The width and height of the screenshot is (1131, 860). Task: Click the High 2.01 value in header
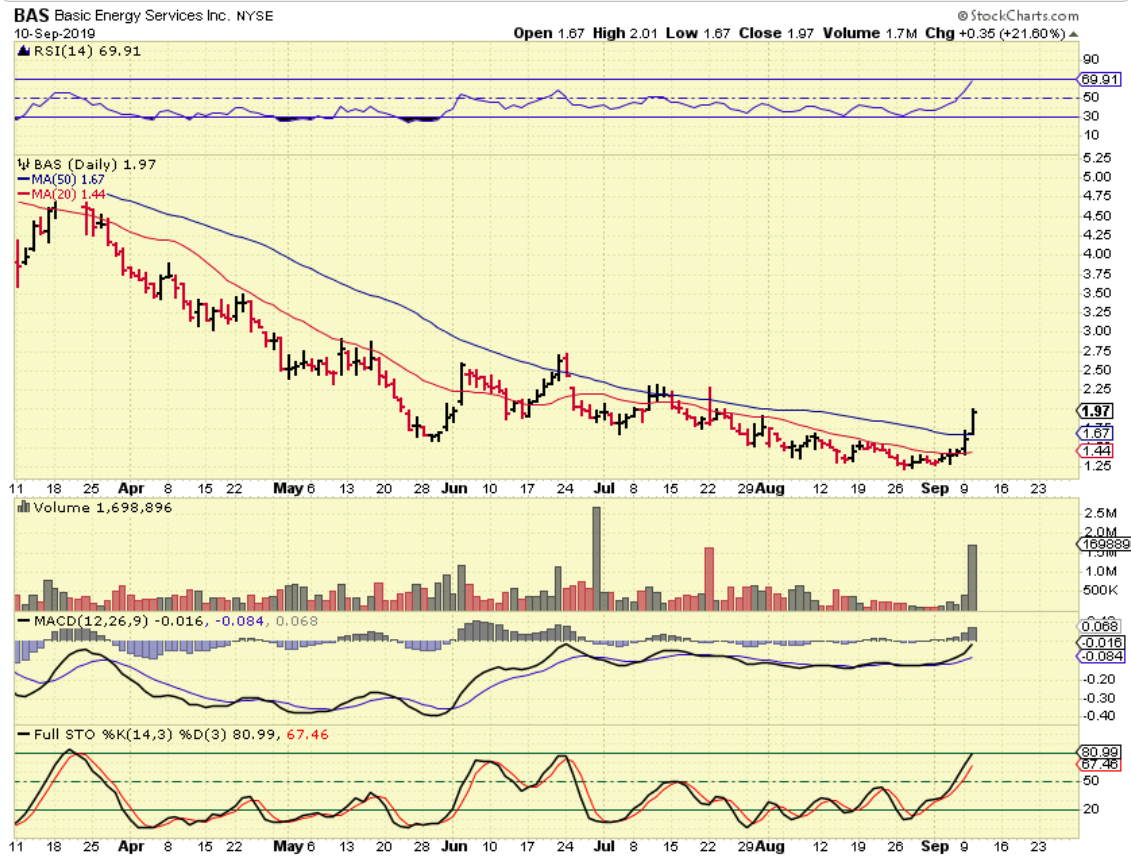click(x=625, y=33)
